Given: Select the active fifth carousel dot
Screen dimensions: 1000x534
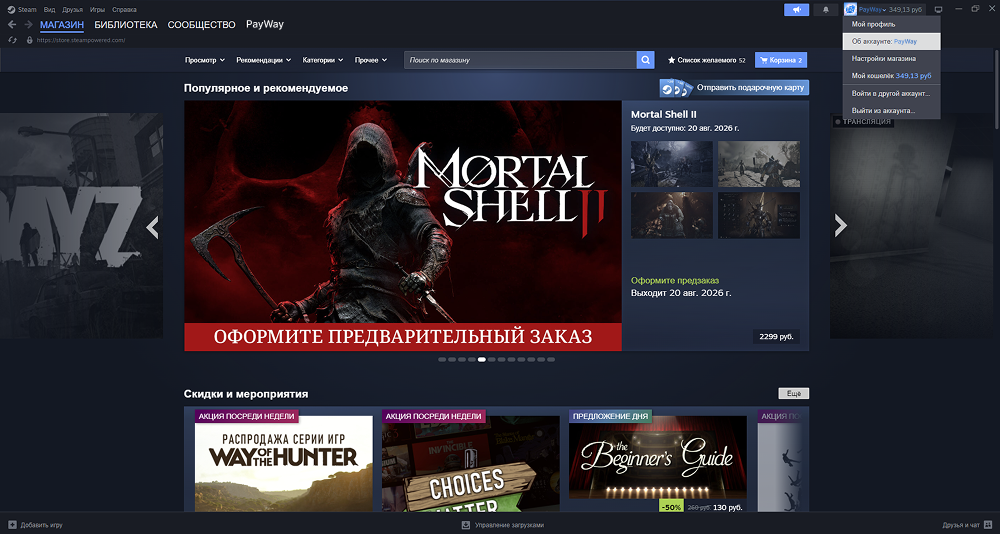Looking at the screenshot, I should [x=482, y=359].
